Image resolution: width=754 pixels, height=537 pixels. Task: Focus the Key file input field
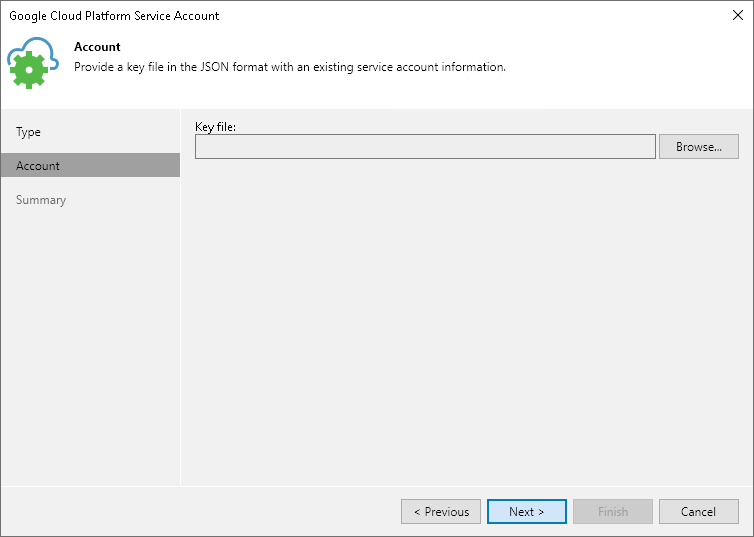pos(425,147)
